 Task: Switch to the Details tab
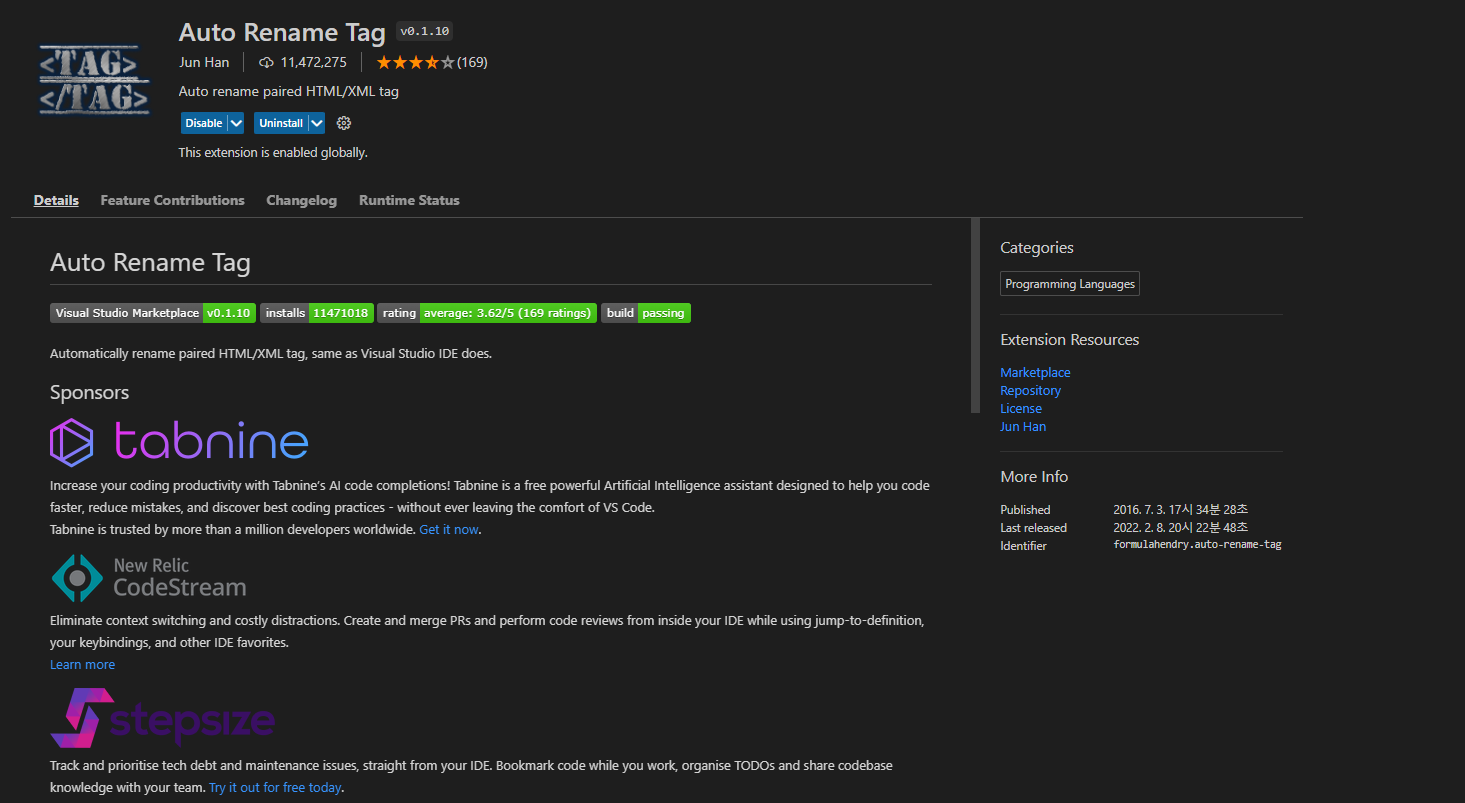[56, 200]
